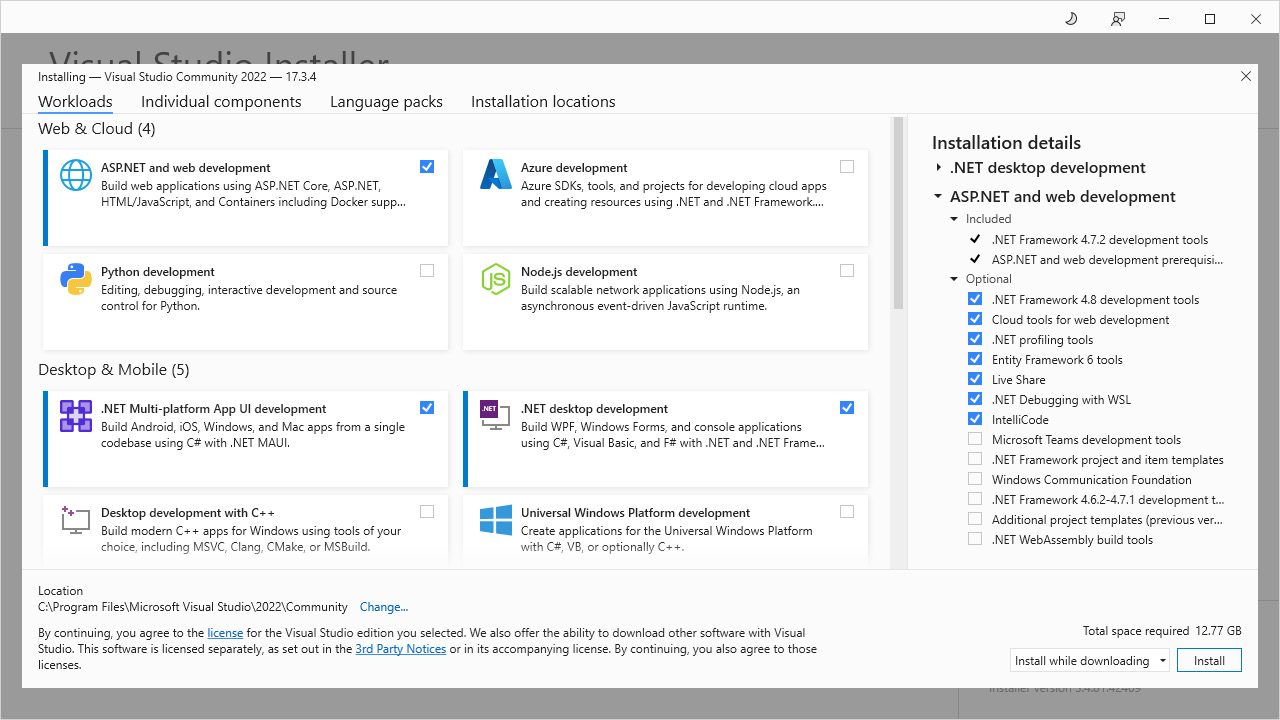Switch to Installation locations tab
The width and height of the screenshot is (1280, 720).
click(x=543, y=102)
